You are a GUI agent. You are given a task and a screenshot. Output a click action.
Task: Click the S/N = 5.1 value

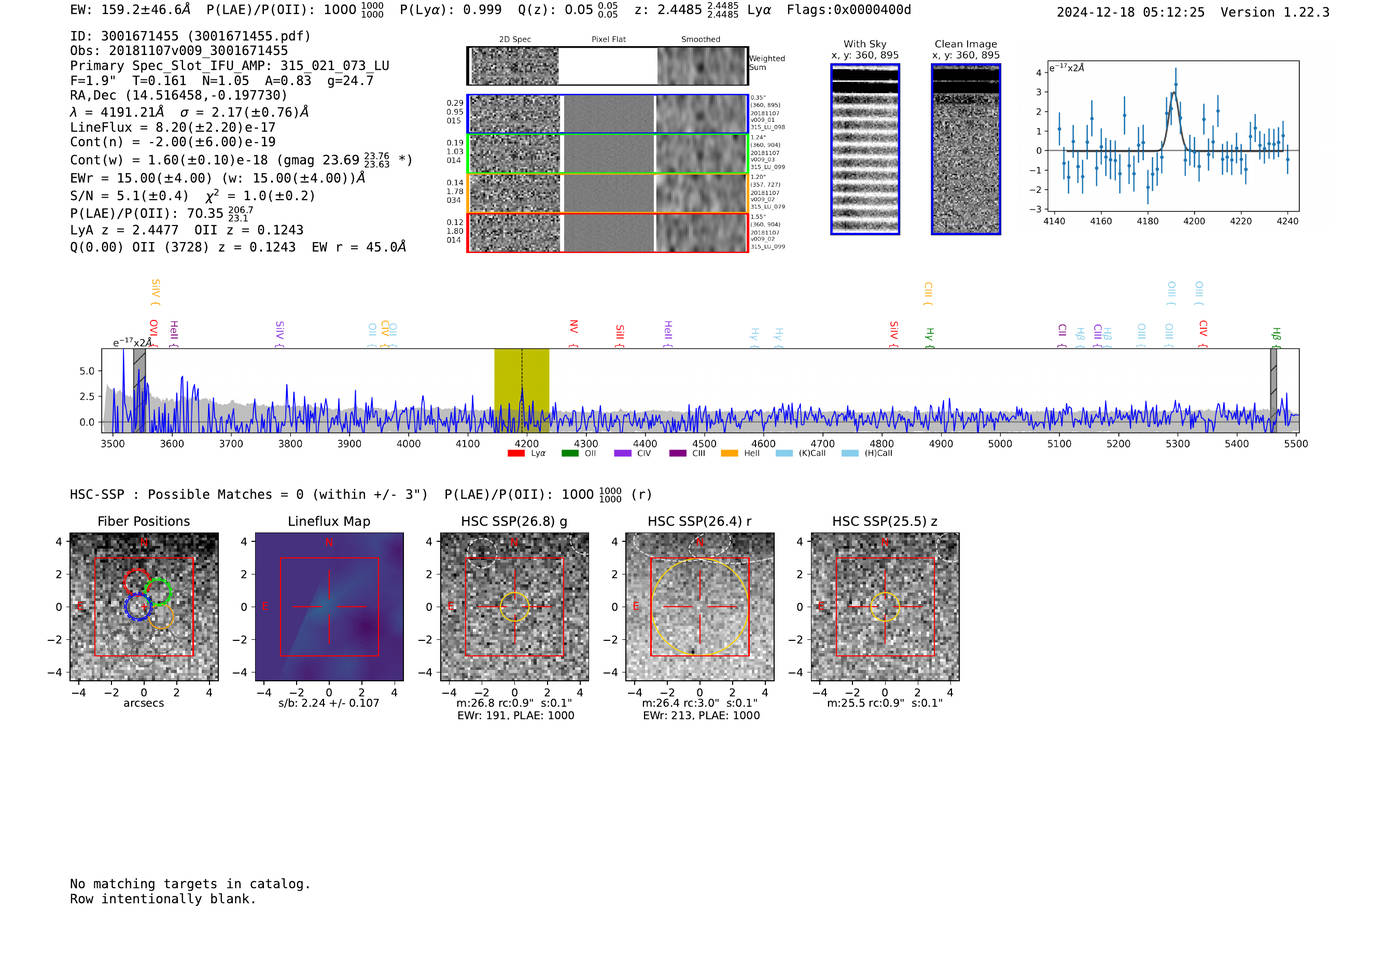(129, 196)
